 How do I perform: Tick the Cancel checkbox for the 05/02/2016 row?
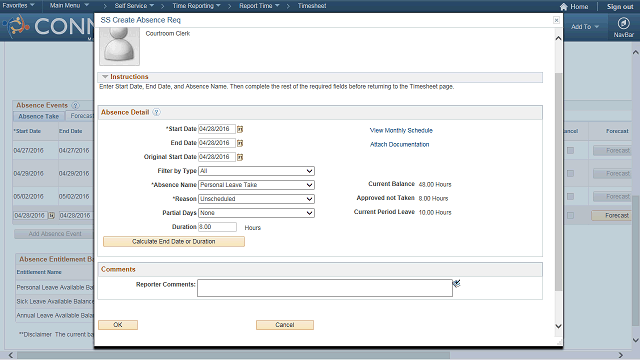(570, 196)
